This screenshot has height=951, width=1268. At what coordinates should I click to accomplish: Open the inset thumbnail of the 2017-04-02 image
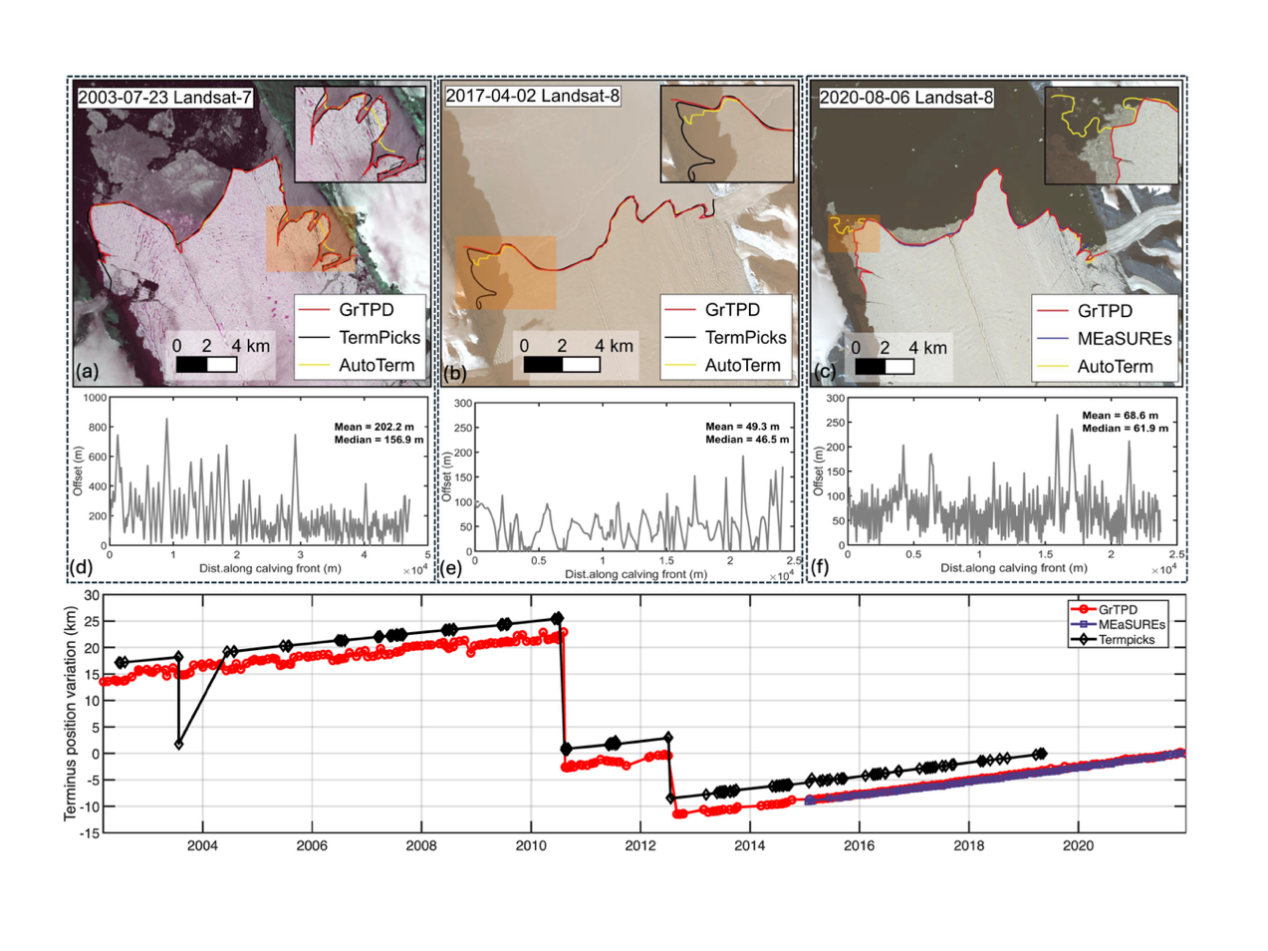[x=727, y=132]
